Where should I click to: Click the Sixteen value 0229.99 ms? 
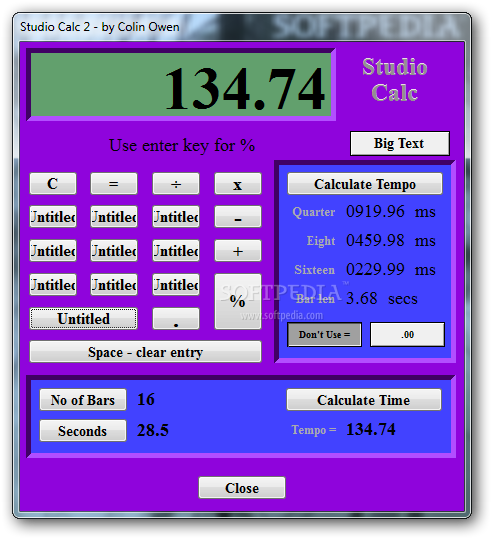click(391, 269)
